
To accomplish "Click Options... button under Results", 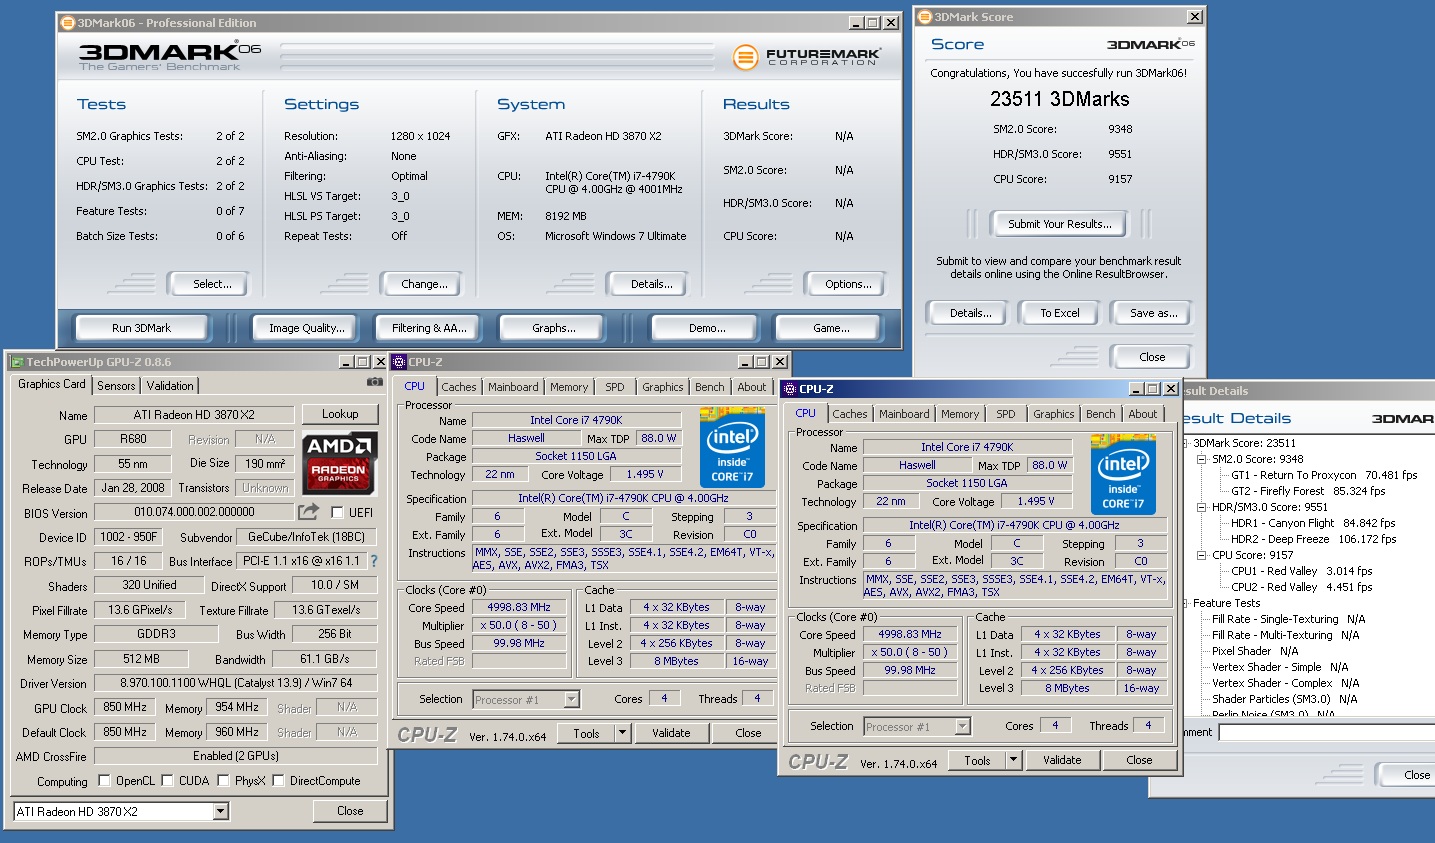I will 848,284.
